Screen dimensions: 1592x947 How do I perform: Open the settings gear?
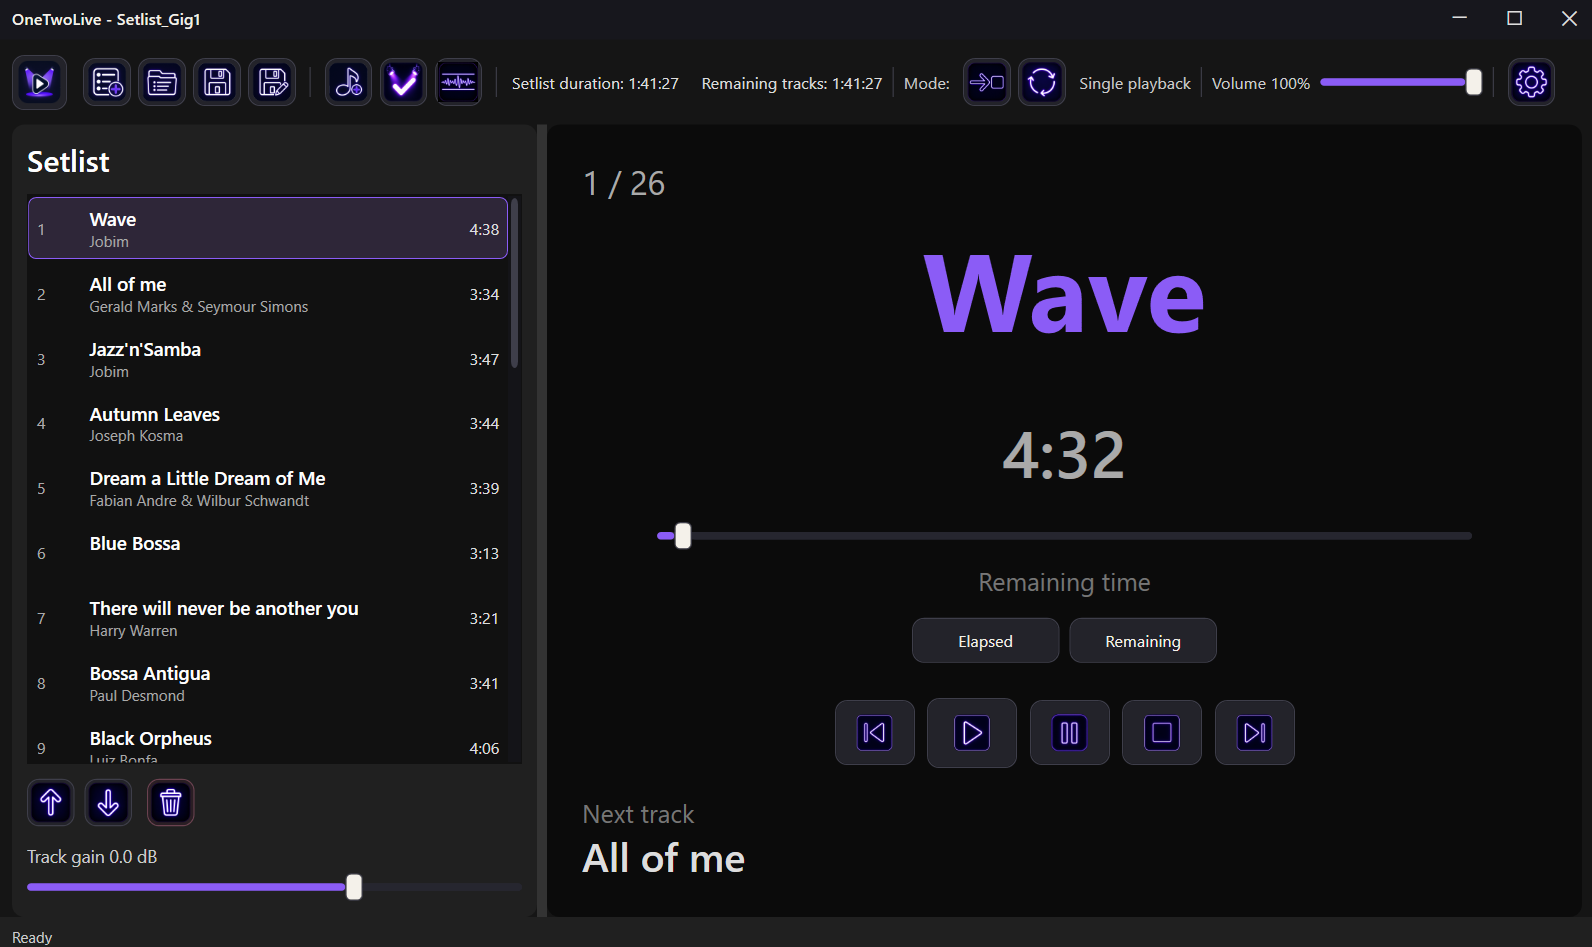click(x=1531, y=82)
